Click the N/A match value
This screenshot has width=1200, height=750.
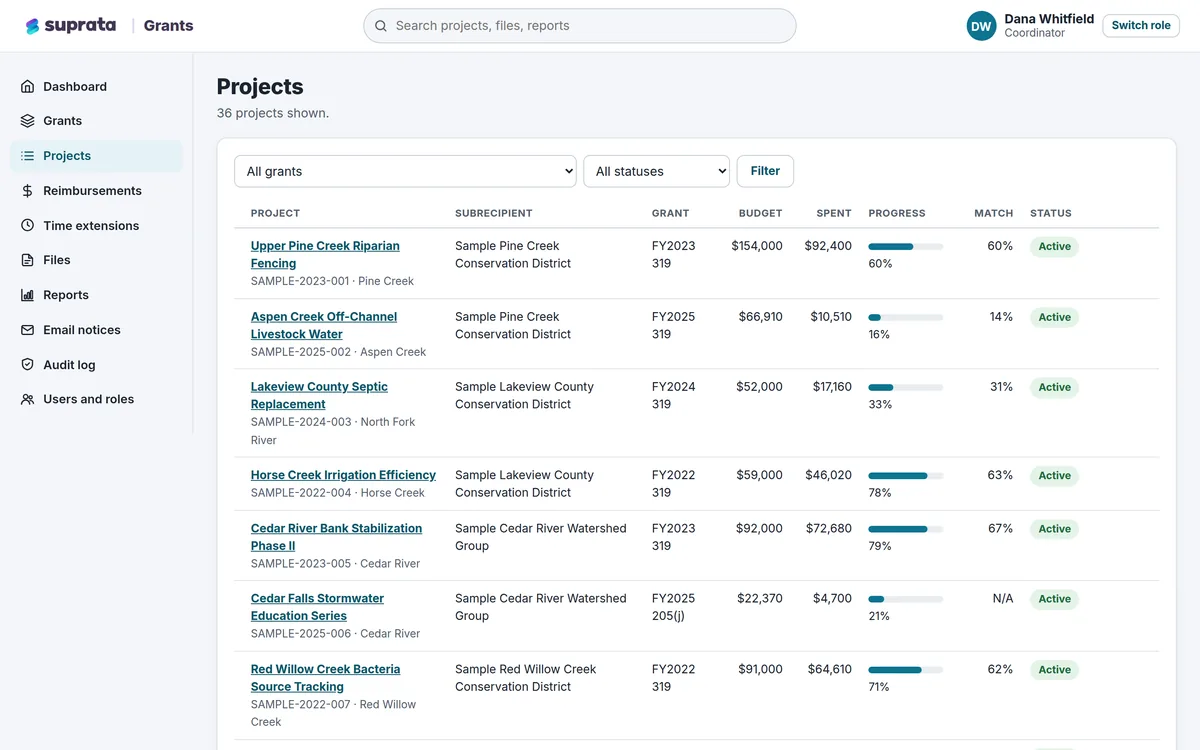[1003, 599]
